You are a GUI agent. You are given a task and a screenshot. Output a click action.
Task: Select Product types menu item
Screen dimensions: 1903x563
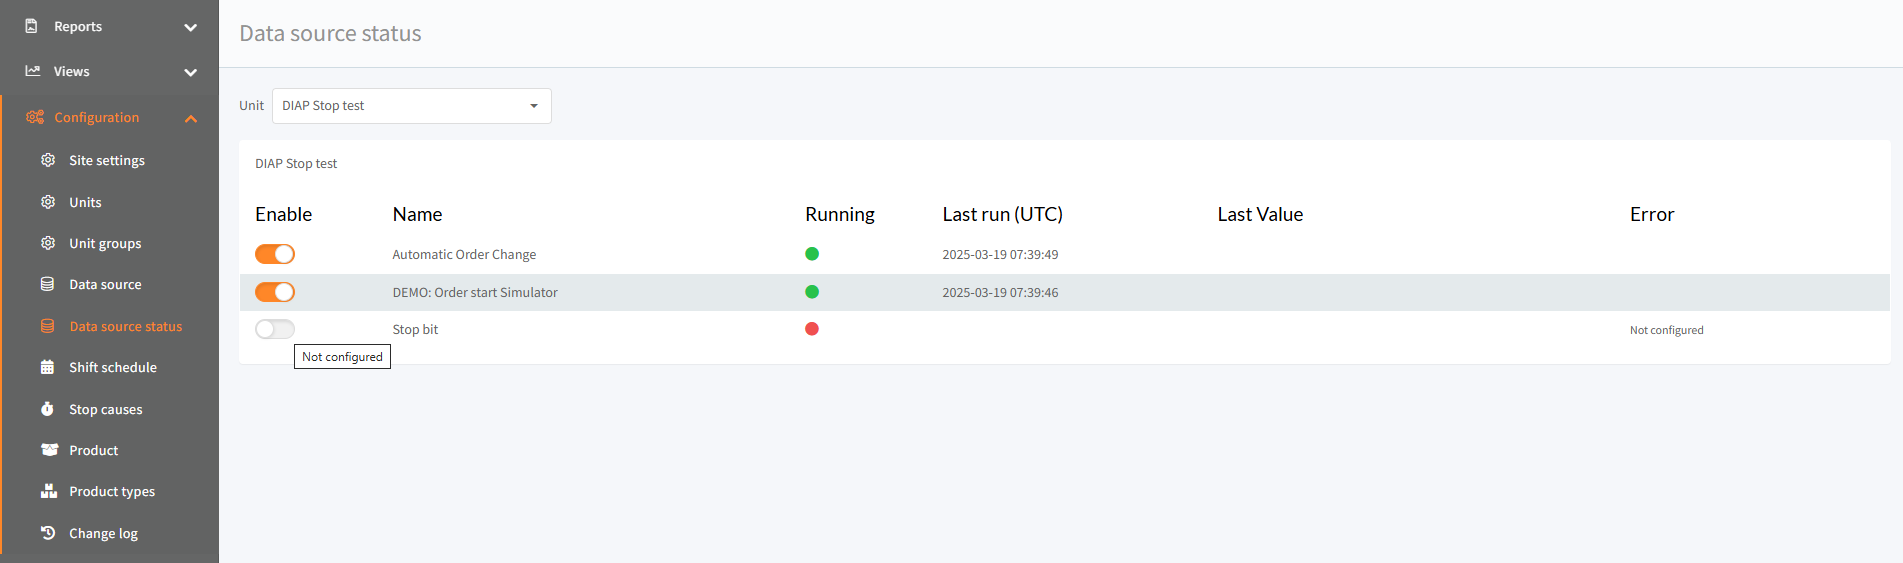(x=112, y=491)
